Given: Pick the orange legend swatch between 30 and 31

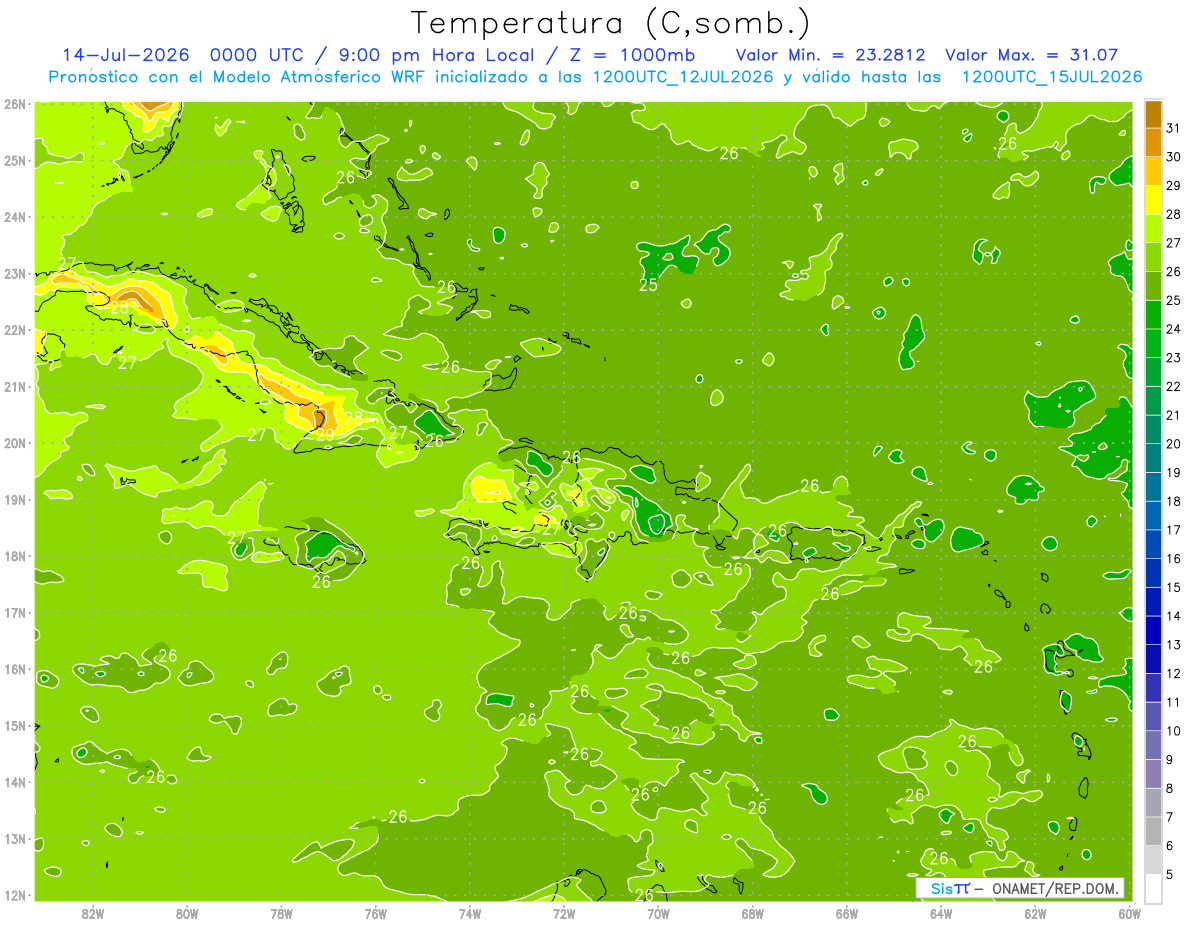Looking at the screenshot, I should click(1153, 142).
